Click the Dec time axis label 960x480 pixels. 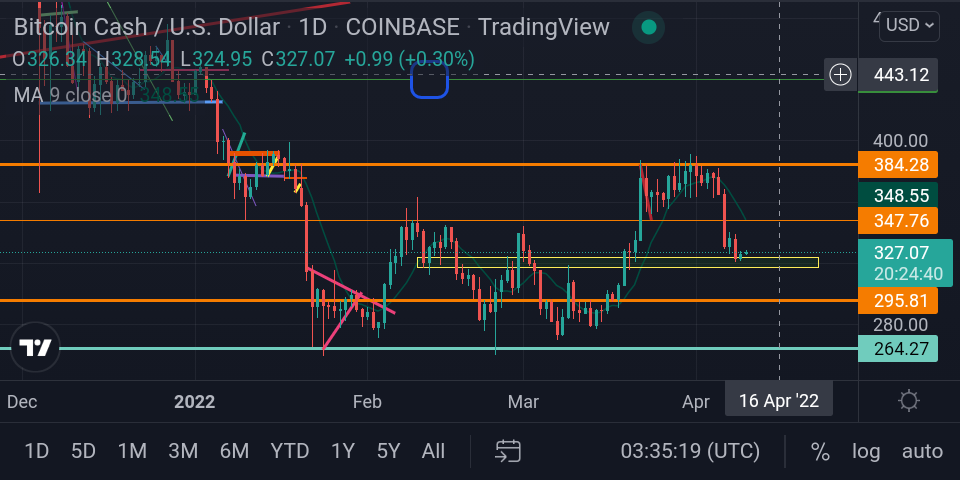pyautogui.click(x=22, y=402)
